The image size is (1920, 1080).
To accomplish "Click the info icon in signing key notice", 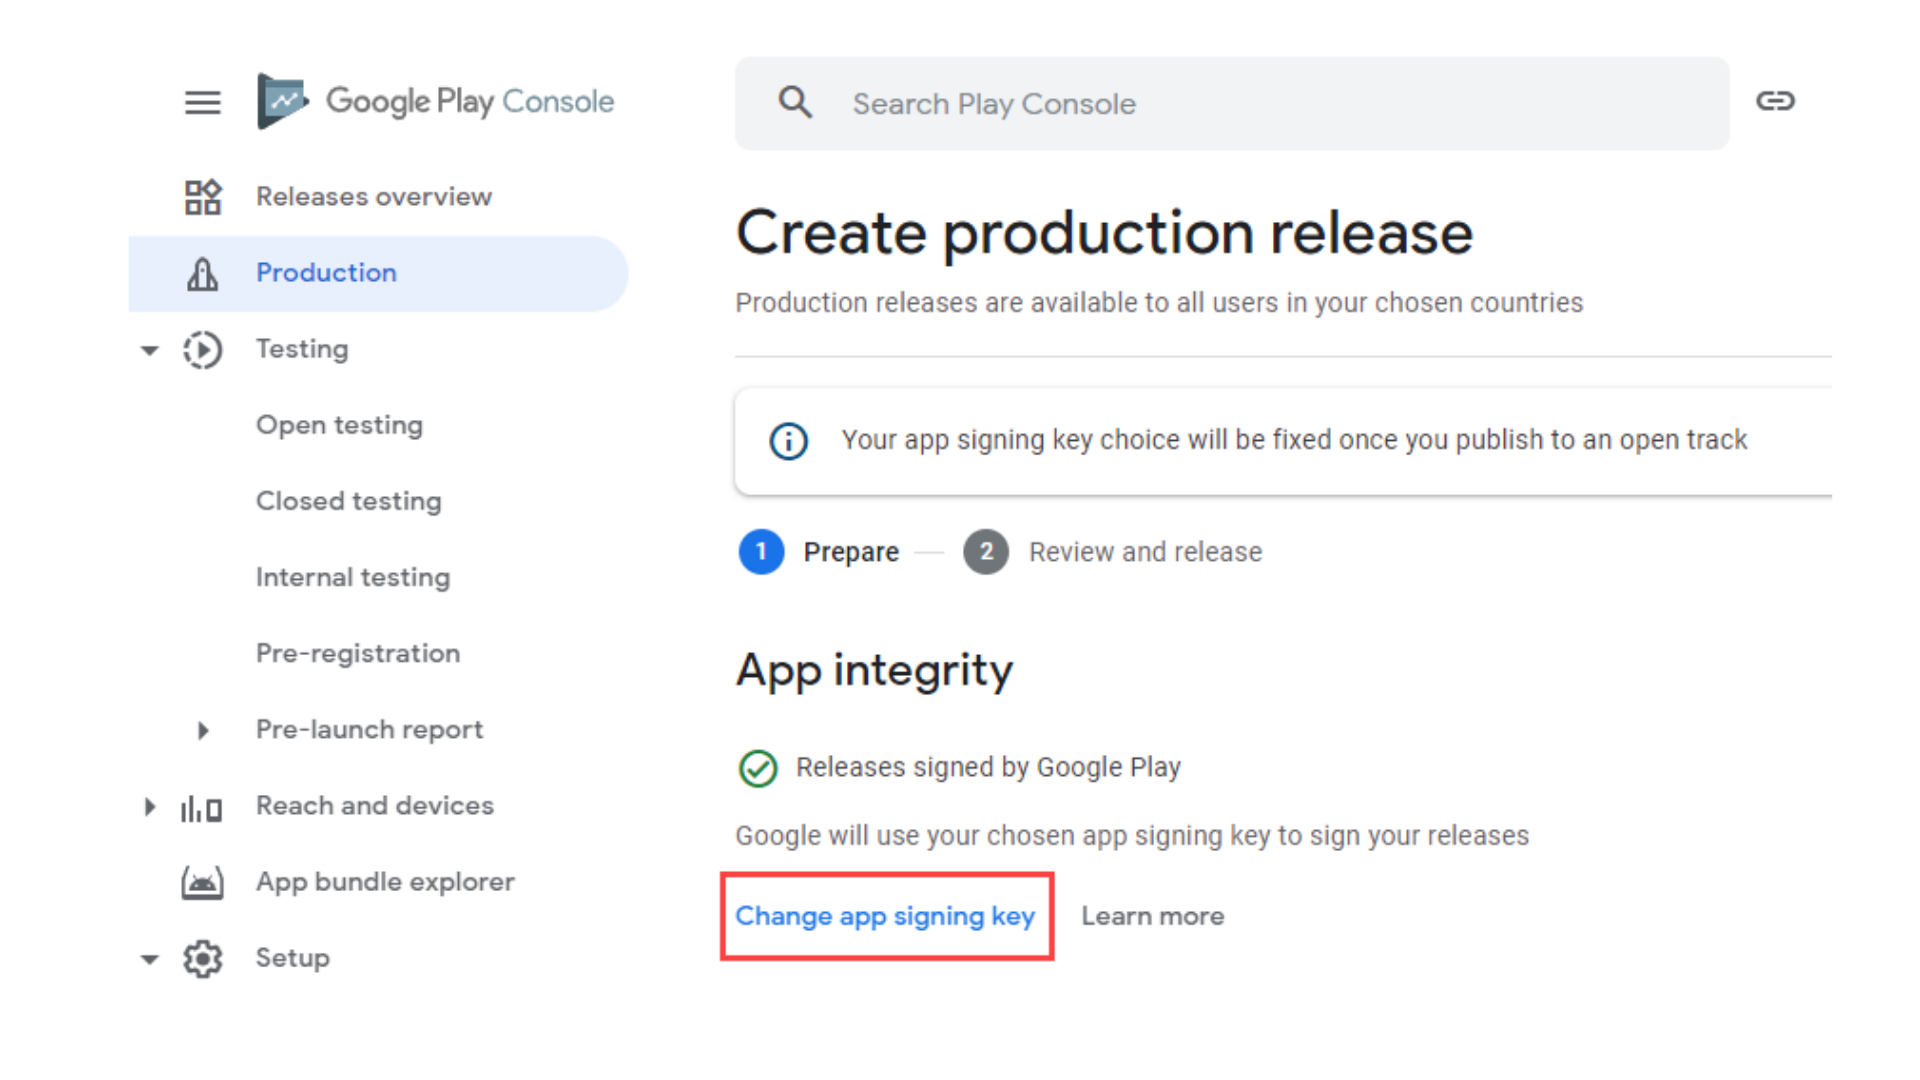I will [x=788, y=441].
